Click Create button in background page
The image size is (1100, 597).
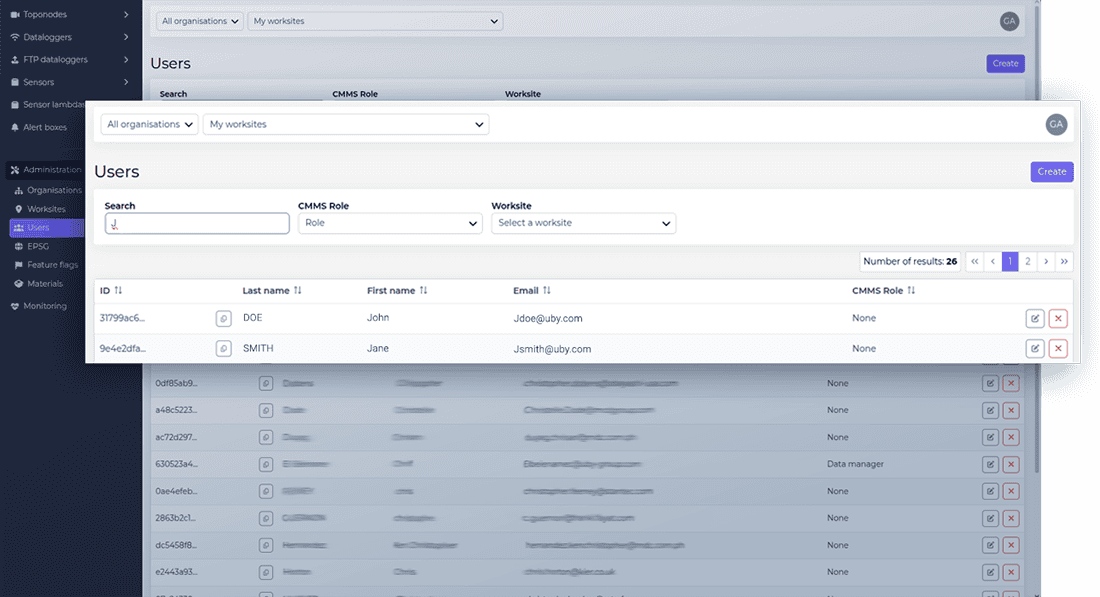click(x=1005, y=63)
